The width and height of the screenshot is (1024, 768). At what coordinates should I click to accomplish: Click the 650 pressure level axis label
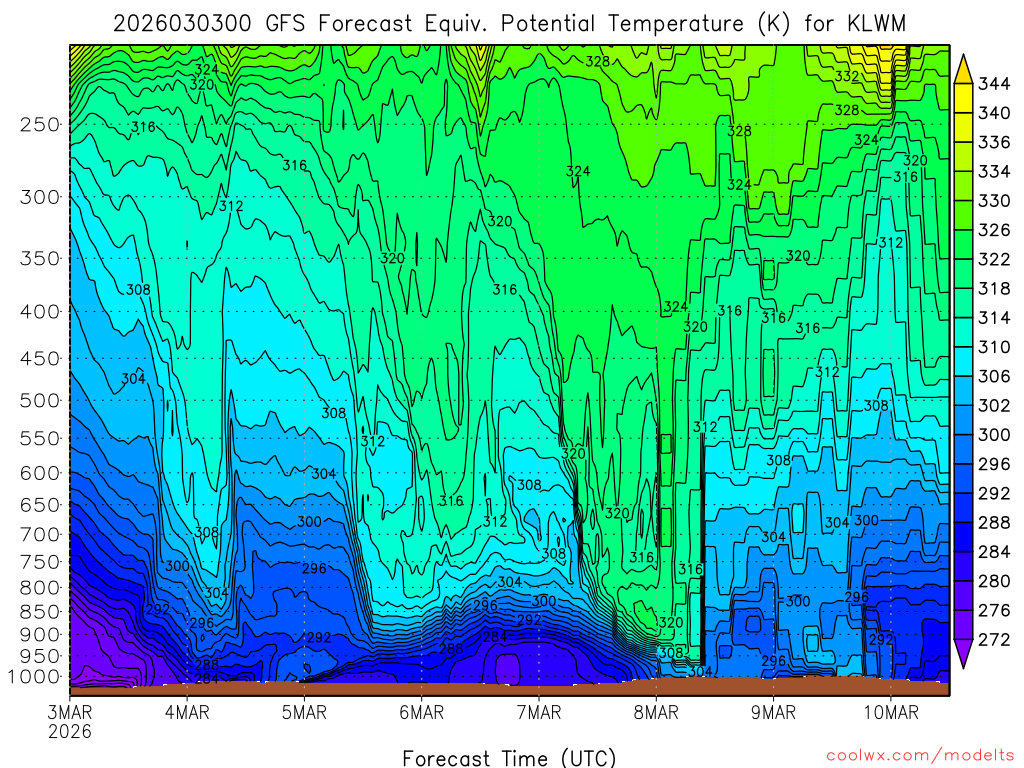pyautogui.click(x=40, y=505)
